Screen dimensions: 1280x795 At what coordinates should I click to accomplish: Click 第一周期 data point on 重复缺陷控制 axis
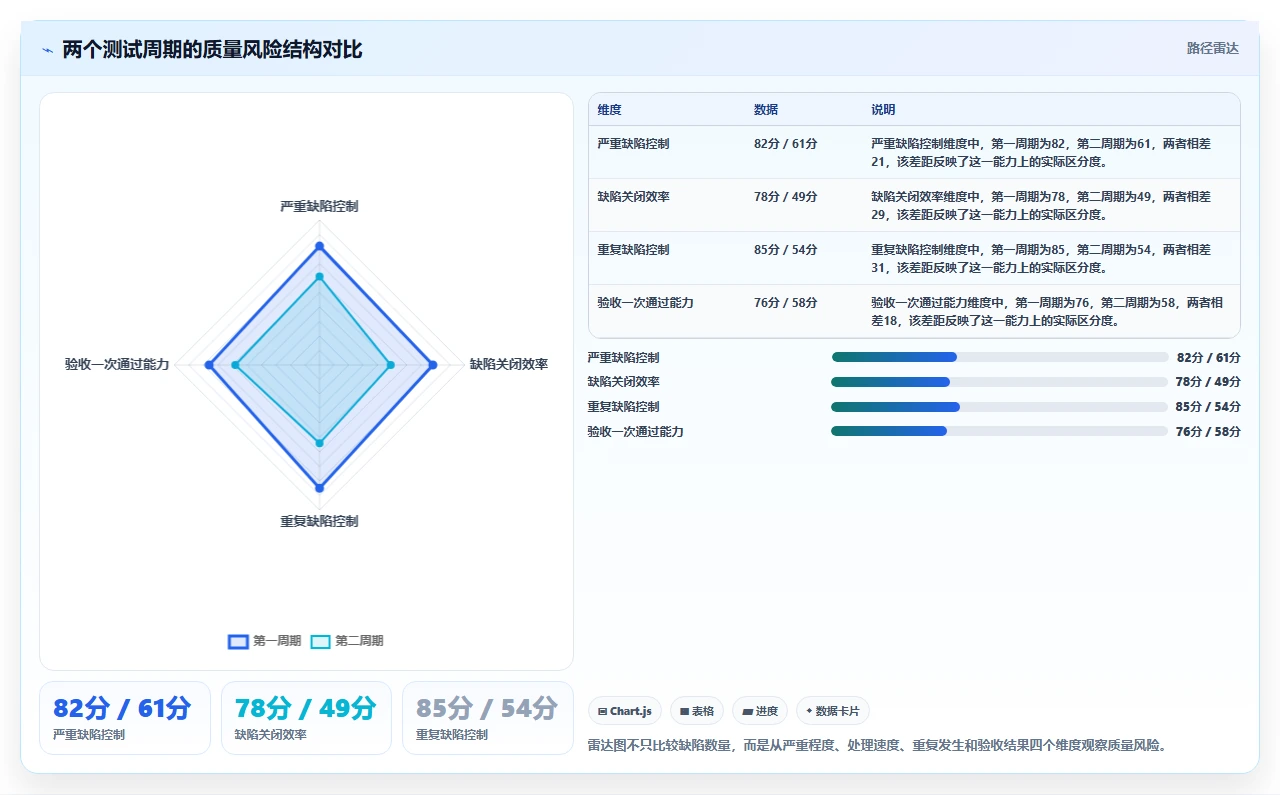point(319,488)
